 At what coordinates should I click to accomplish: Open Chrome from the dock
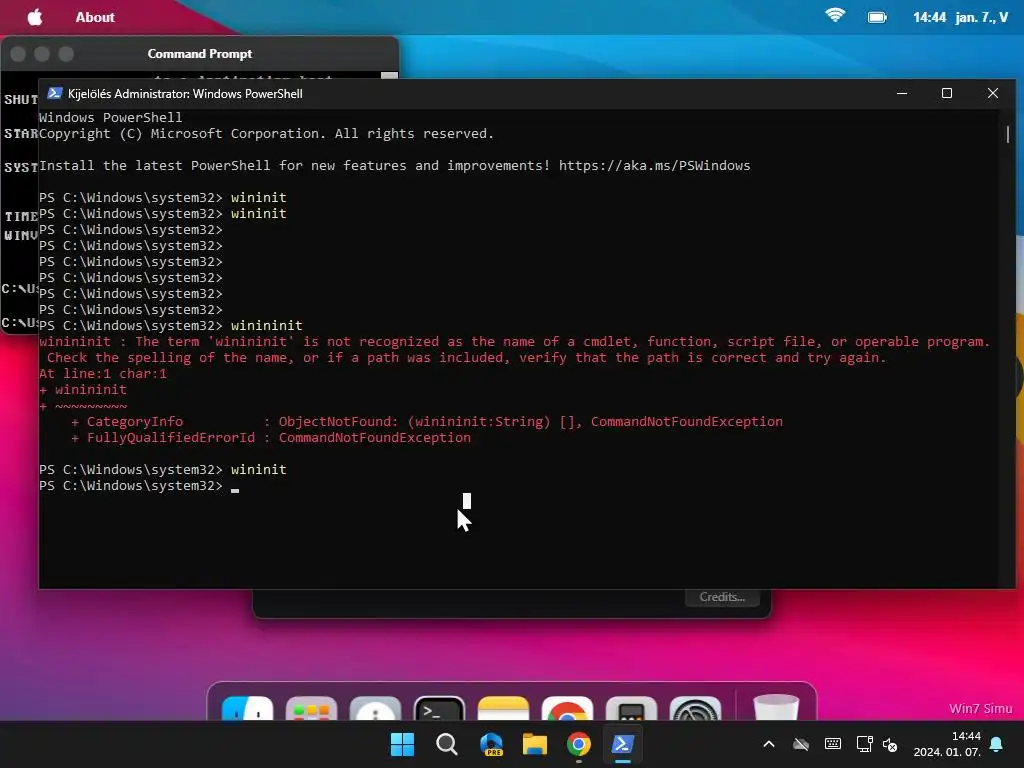(x=568, y=708)
